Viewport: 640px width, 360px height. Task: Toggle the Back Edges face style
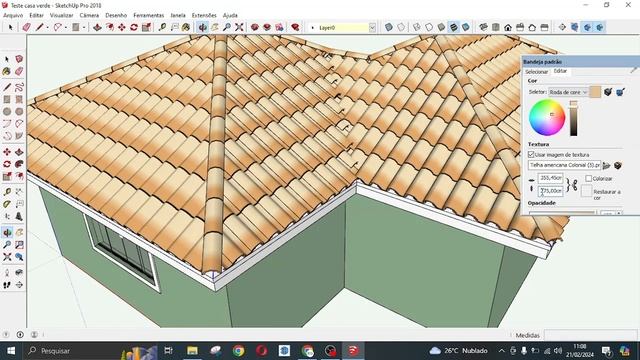click(401, 27)
